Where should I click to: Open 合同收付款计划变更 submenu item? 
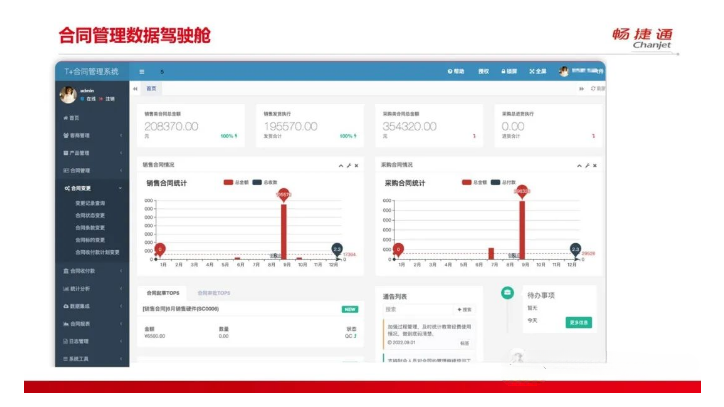coord(97,252)
